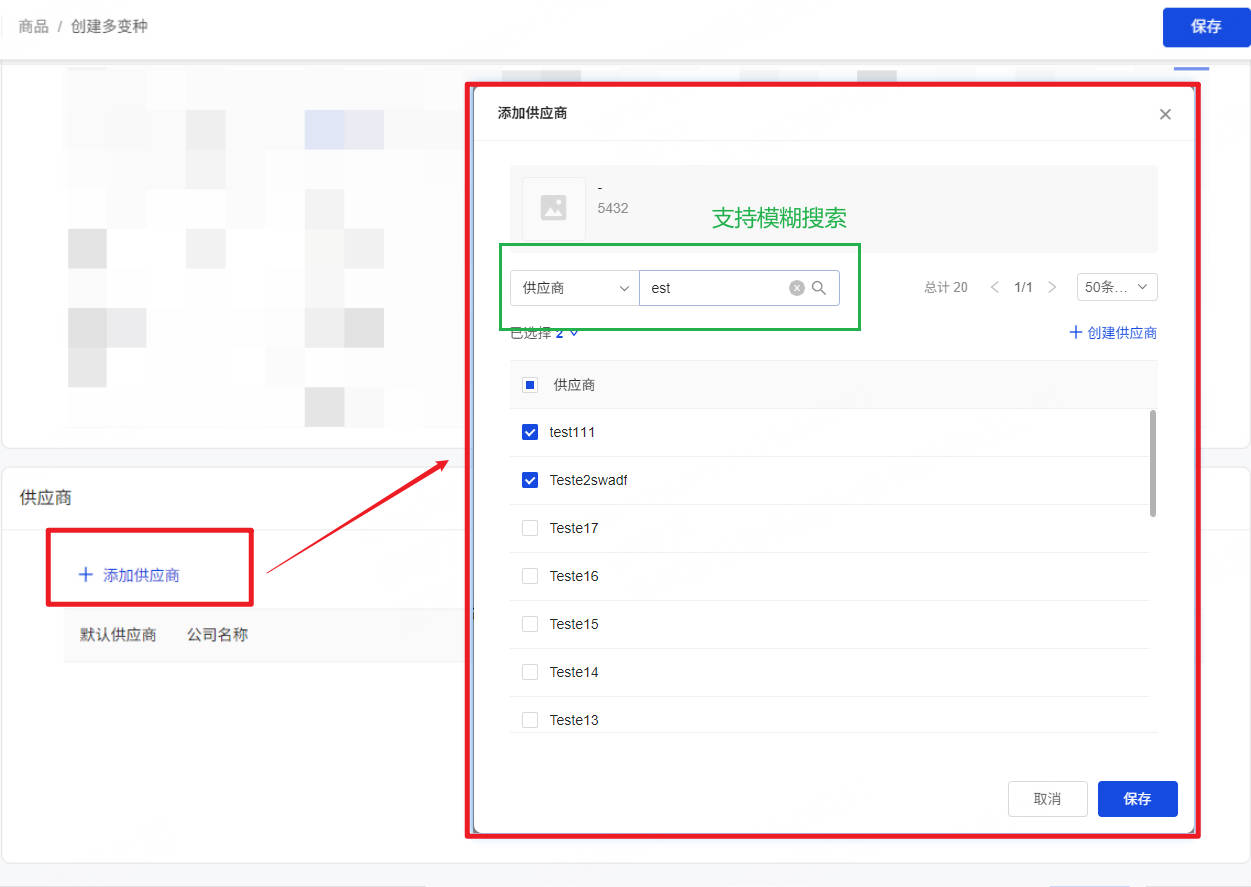
Task: Uncheck the test111 supplier
Action: [530, 432]
